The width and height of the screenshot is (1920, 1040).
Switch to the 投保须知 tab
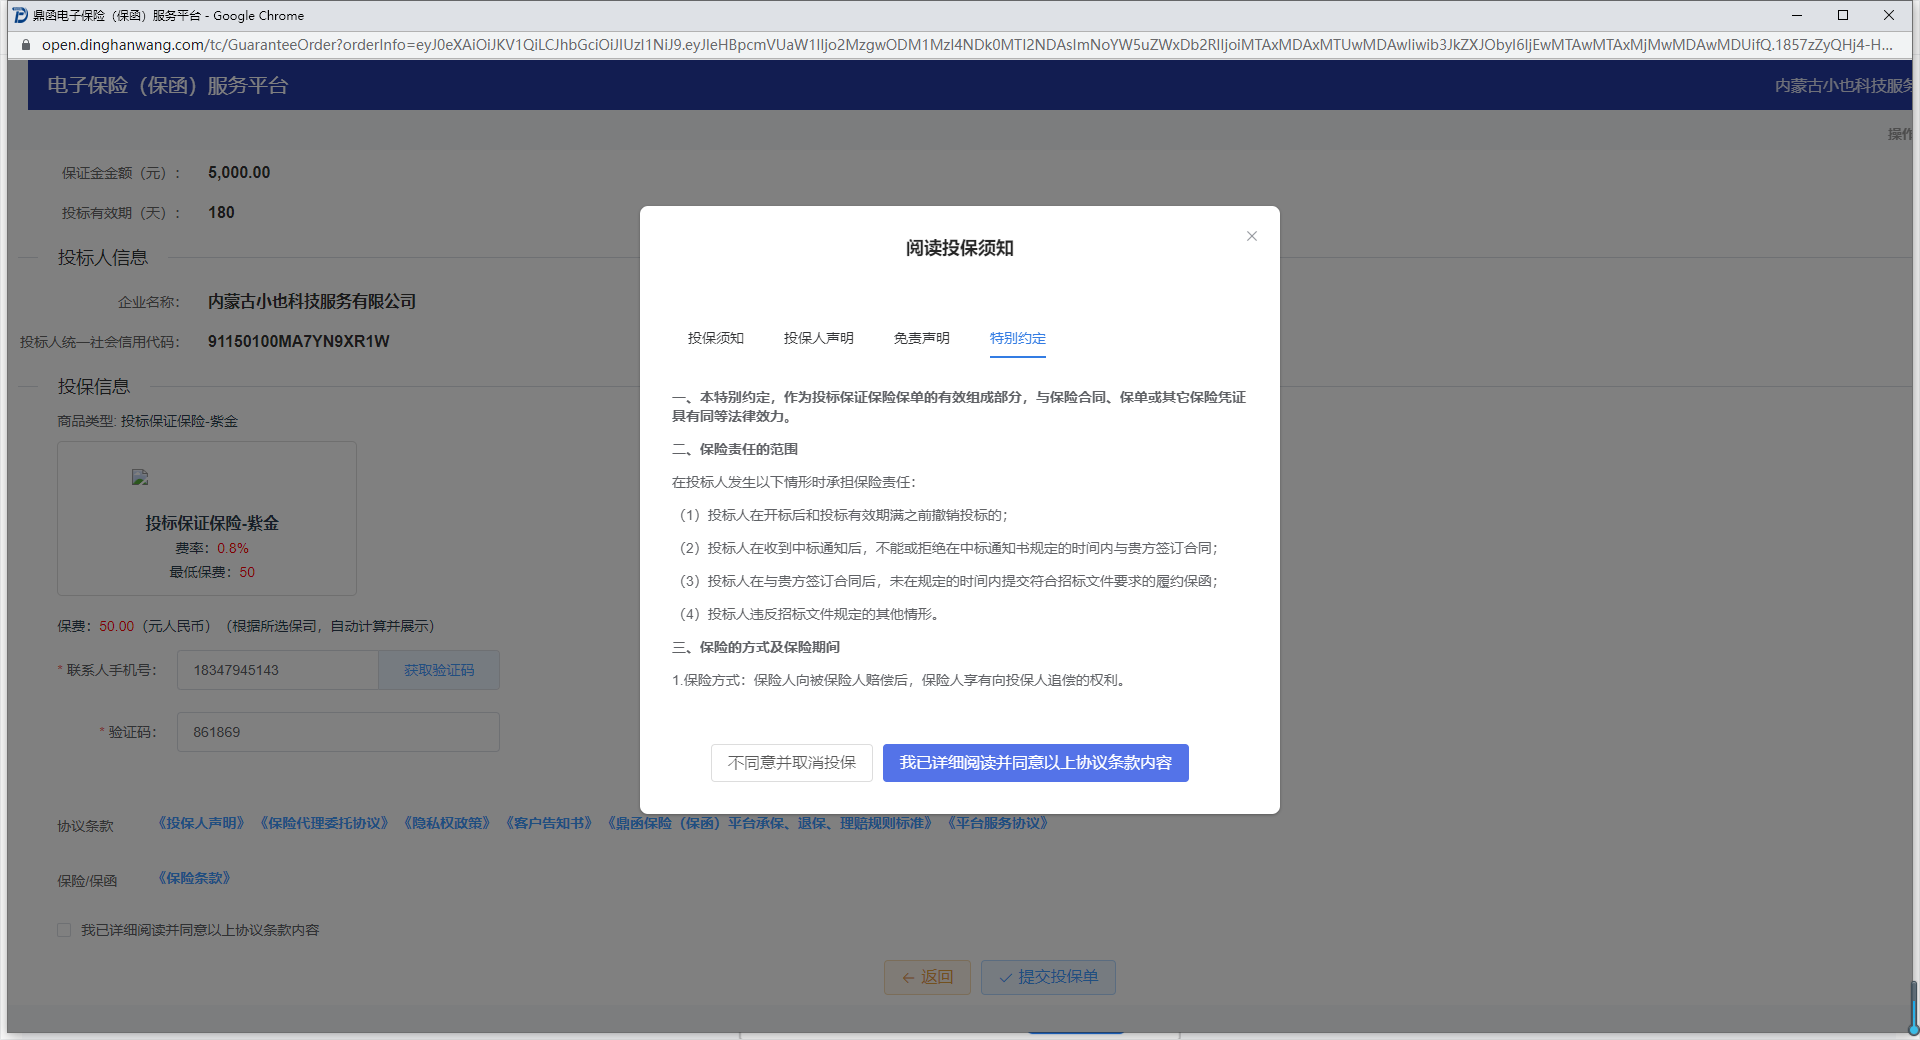coord(716,338)
